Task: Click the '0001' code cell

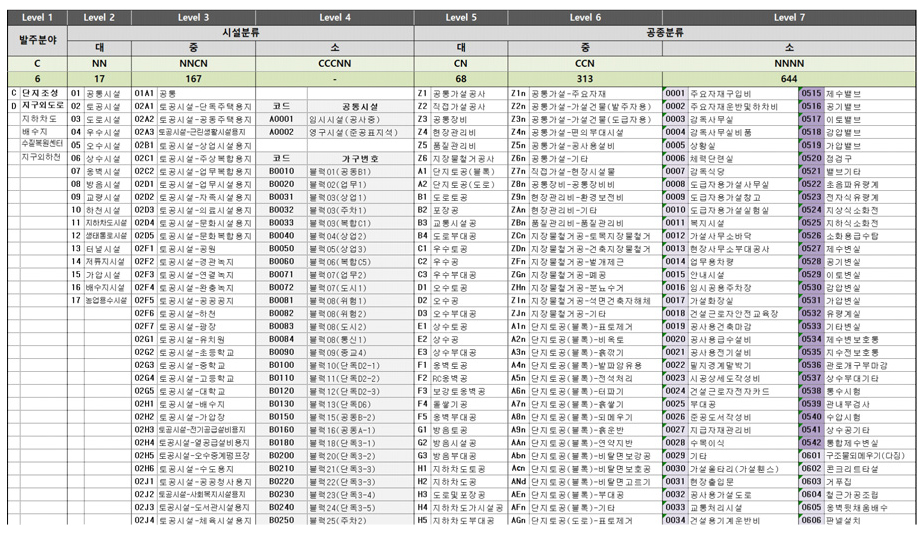Action: pos(675,93)
